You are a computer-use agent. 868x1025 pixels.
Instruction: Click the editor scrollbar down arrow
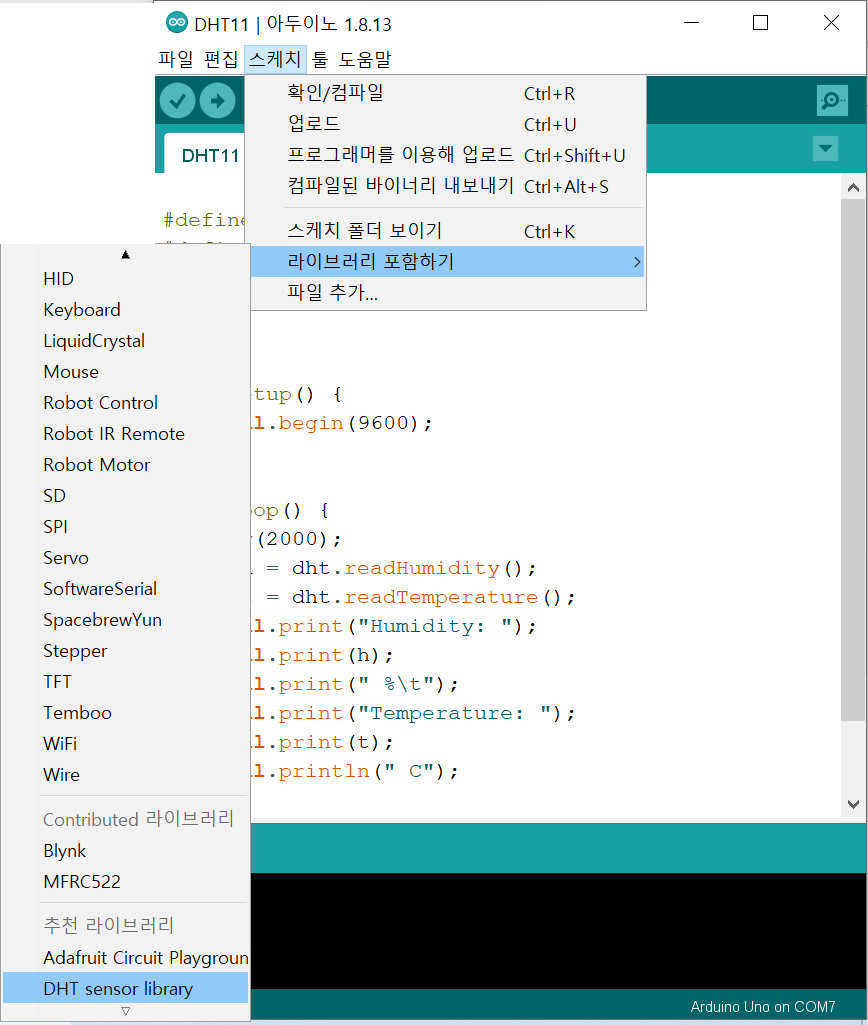[853, 804]
